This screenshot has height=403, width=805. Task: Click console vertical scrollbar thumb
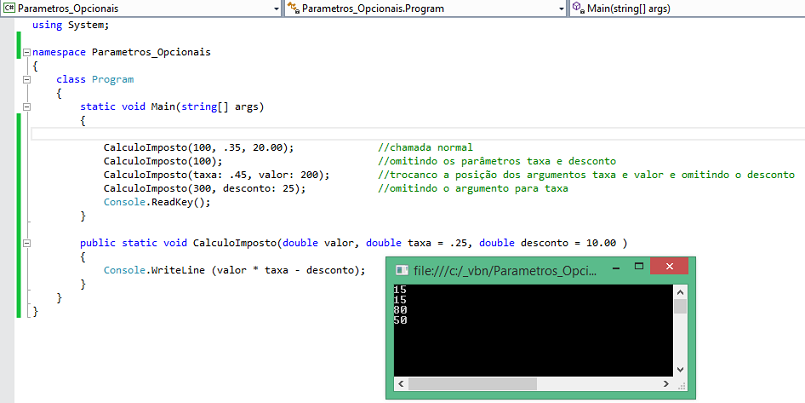pos(680,306)
